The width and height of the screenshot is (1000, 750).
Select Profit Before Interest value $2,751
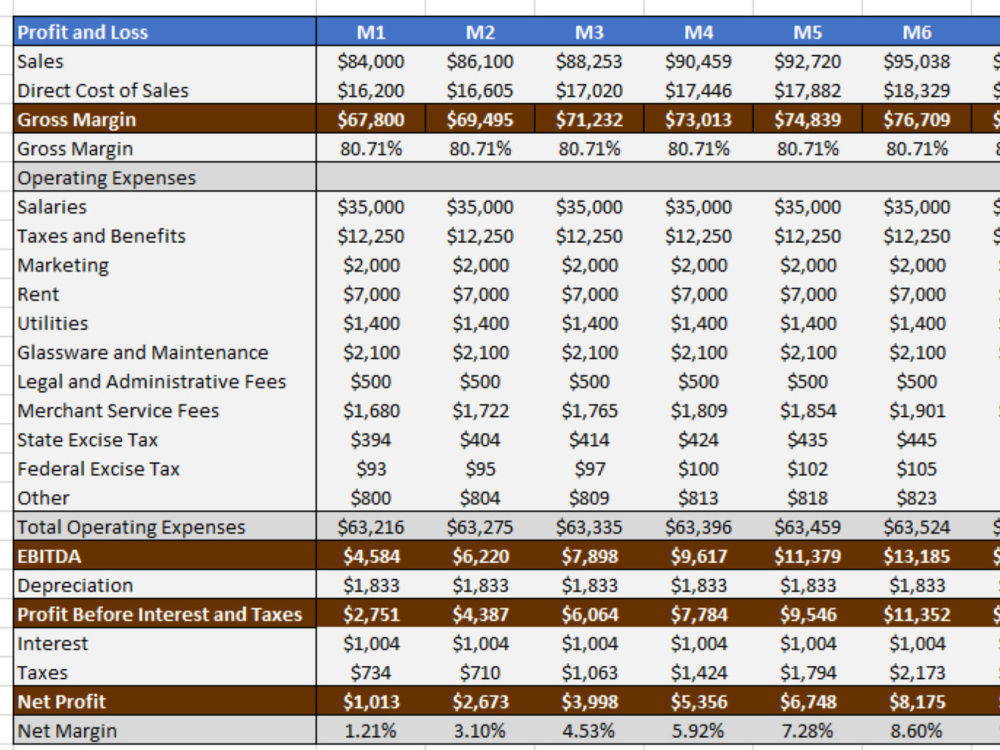coord(371,614)
